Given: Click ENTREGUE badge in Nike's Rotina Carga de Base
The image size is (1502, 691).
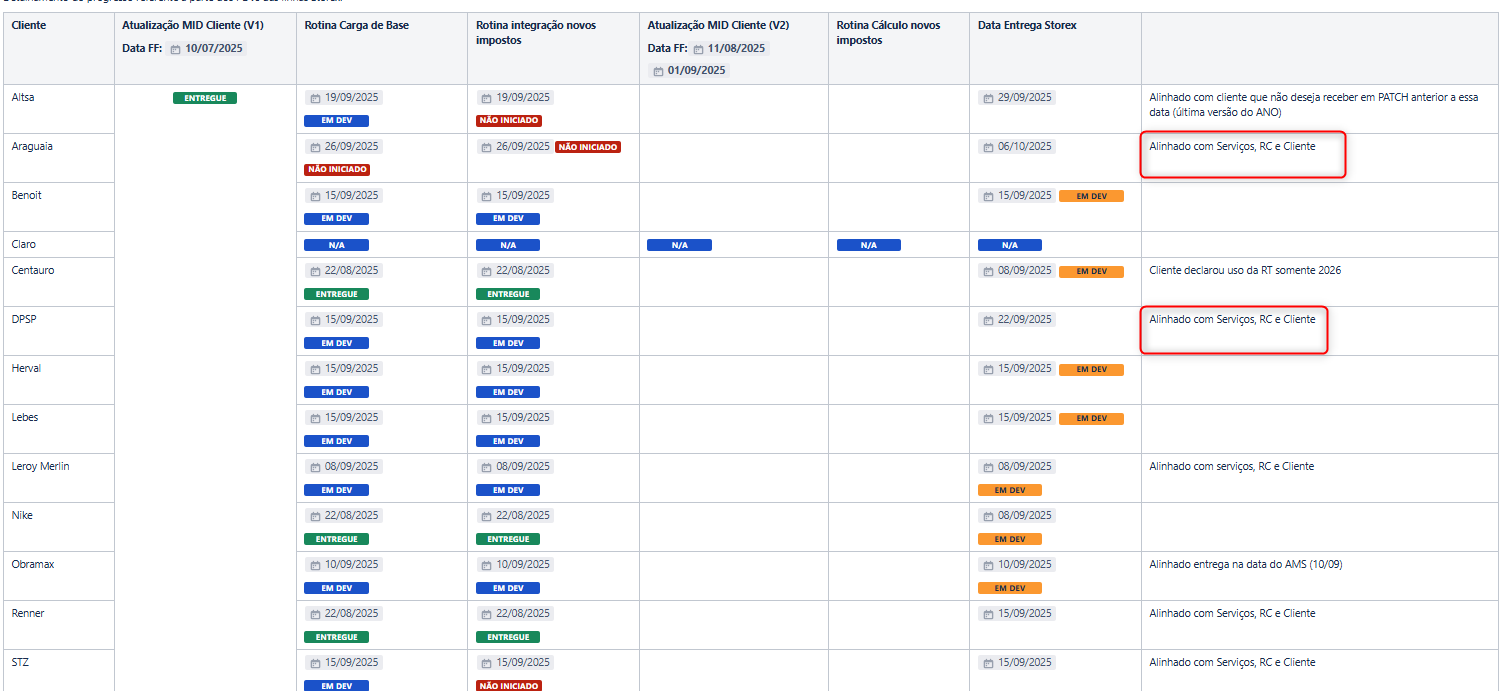Looking at the screenshot, I should tap(336, 539).
